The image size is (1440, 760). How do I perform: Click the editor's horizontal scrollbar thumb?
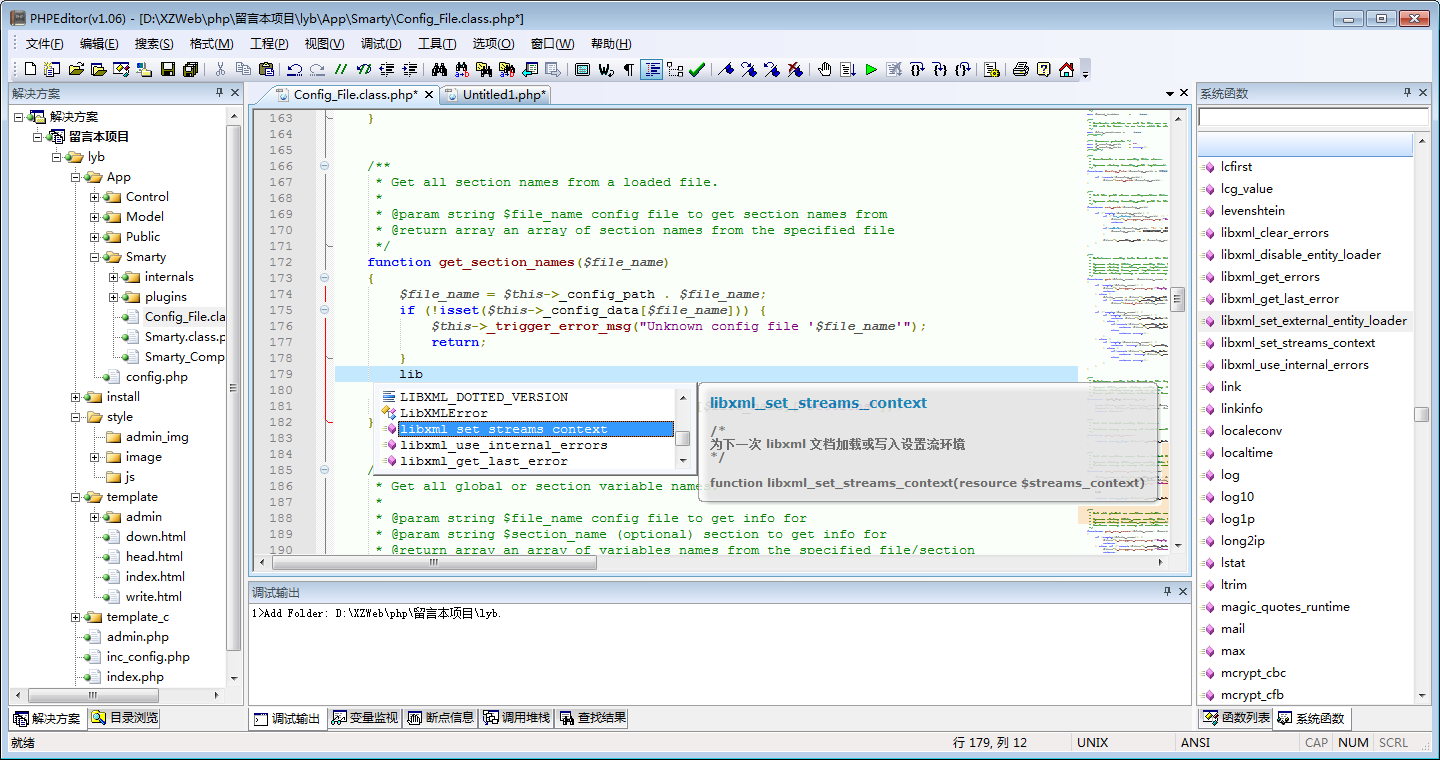[x=432, y=562]
